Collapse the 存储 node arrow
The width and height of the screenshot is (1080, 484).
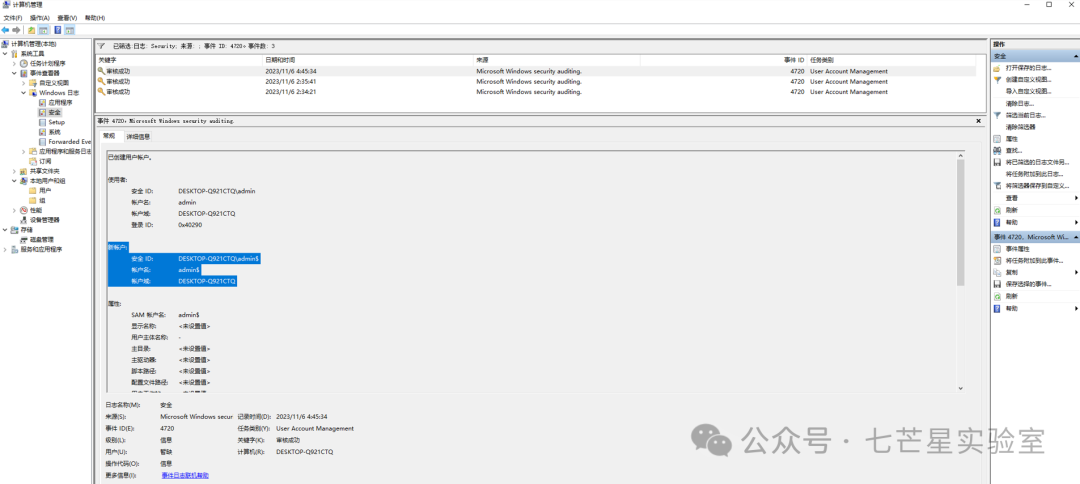pyautogui.click(x=6, y=229)
